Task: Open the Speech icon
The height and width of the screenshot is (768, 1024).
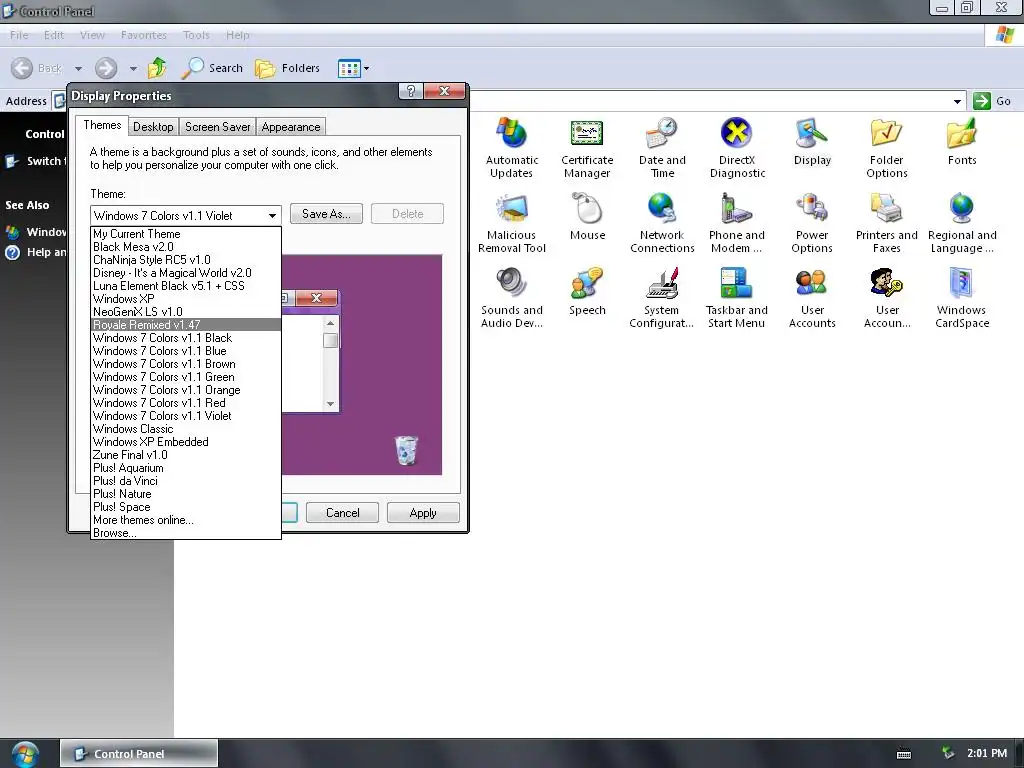Action: [587, 291]
